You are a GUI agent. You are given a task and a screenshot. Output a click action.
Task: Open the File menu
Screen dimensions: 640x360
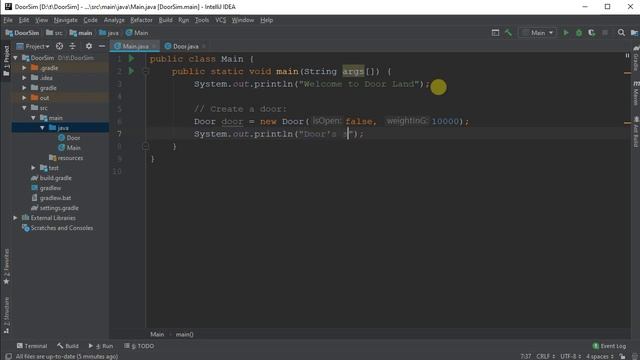click(x=8, y=20)
